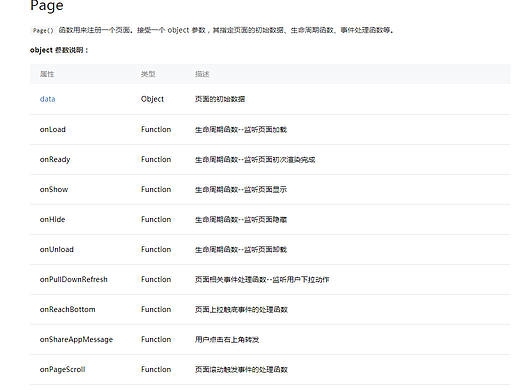Screen dimensions: 520x390
Task: Click the onReachBottom row description text
Action: (241, 309)
